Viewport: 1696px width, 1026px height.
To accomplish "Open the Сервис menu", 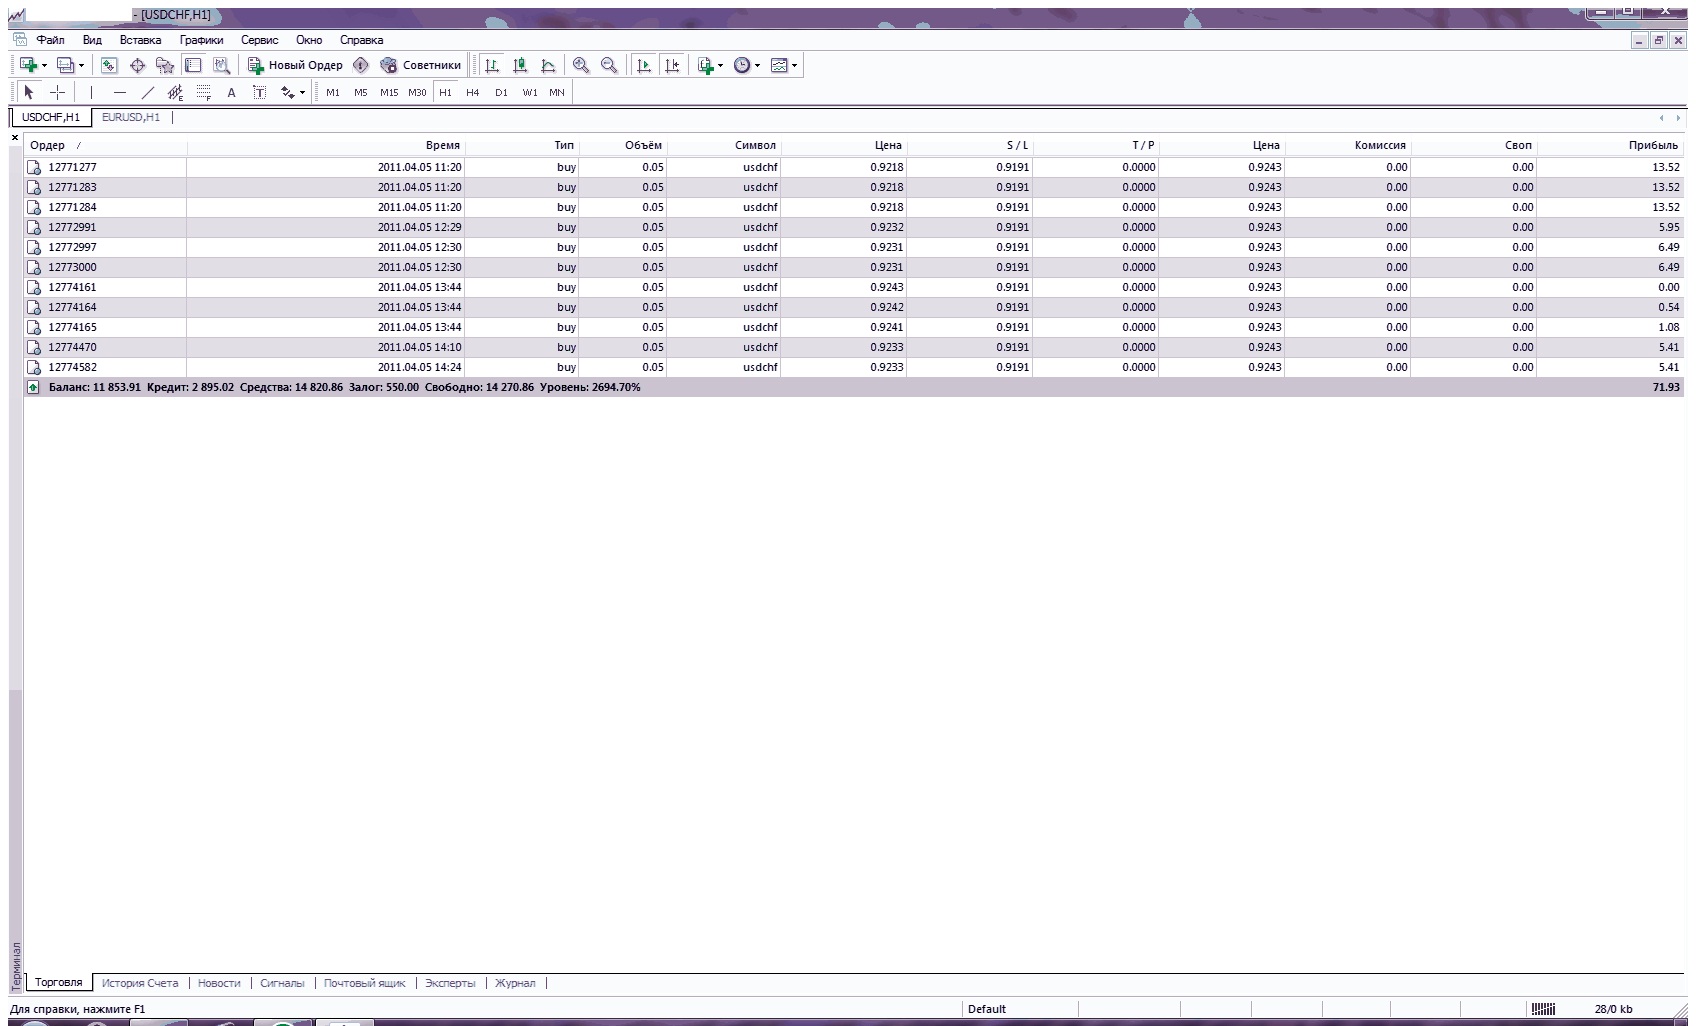I will [x=260, y=40].
